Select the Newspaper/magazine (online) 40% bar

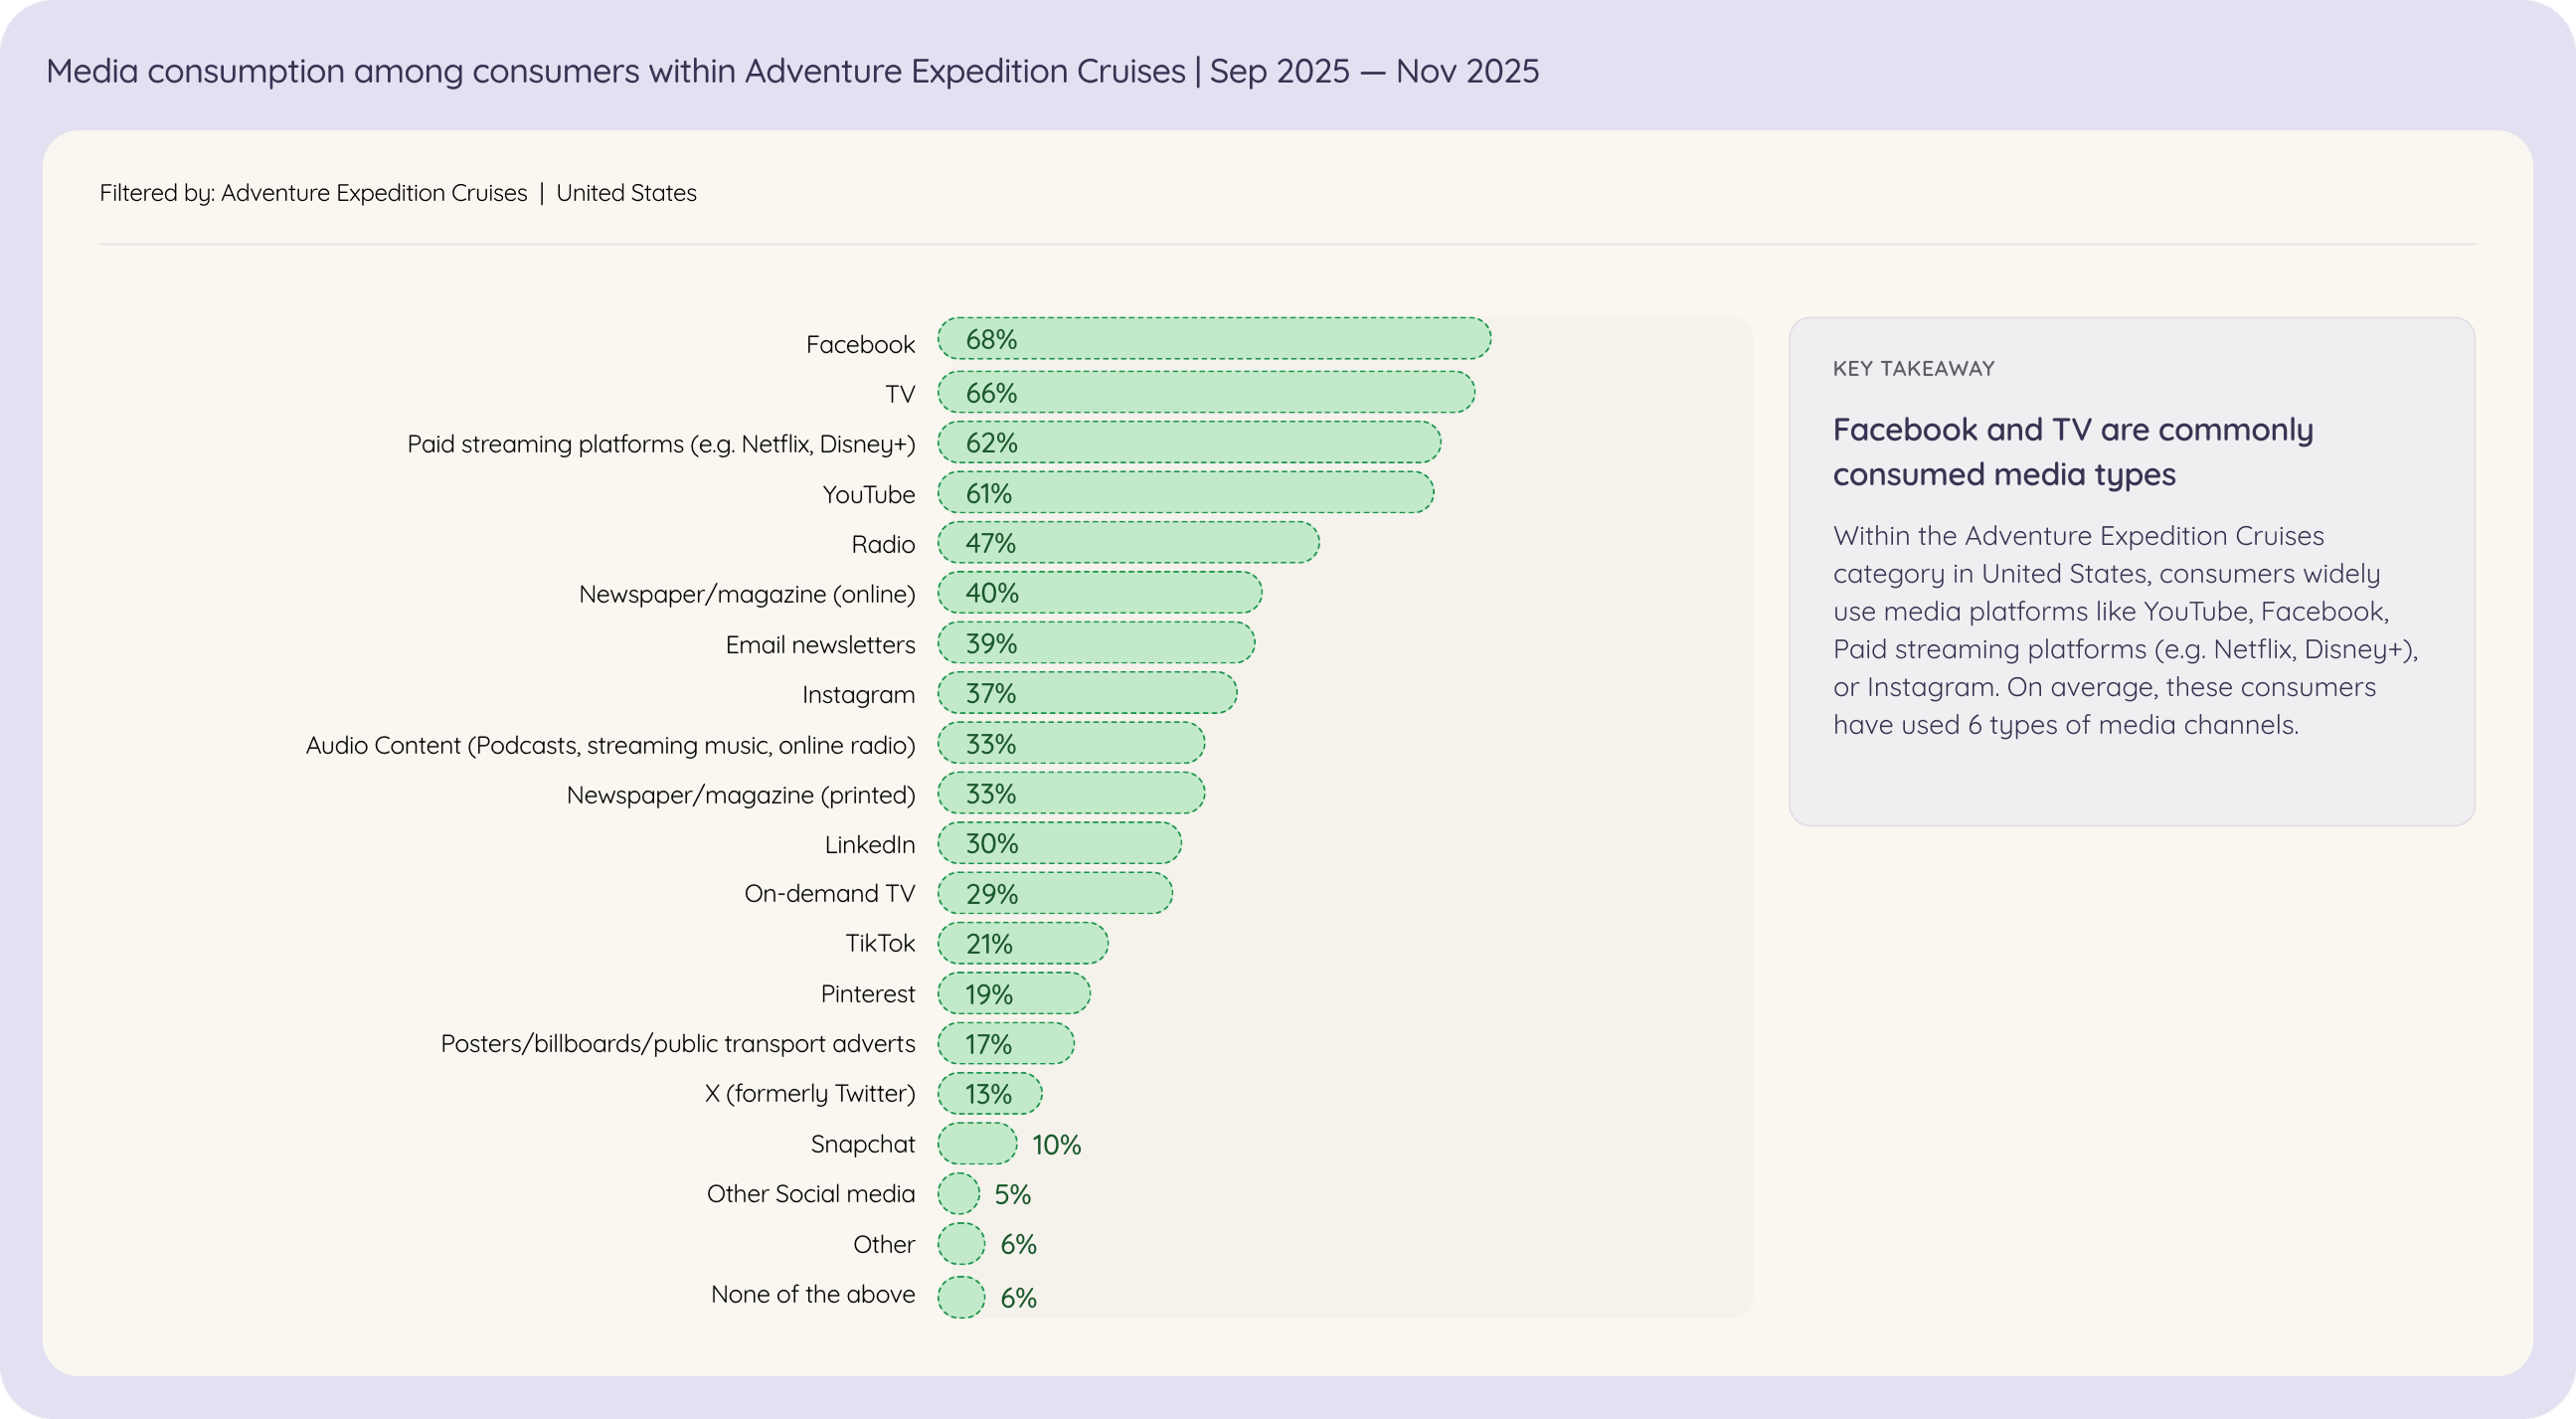point(1099,593)
